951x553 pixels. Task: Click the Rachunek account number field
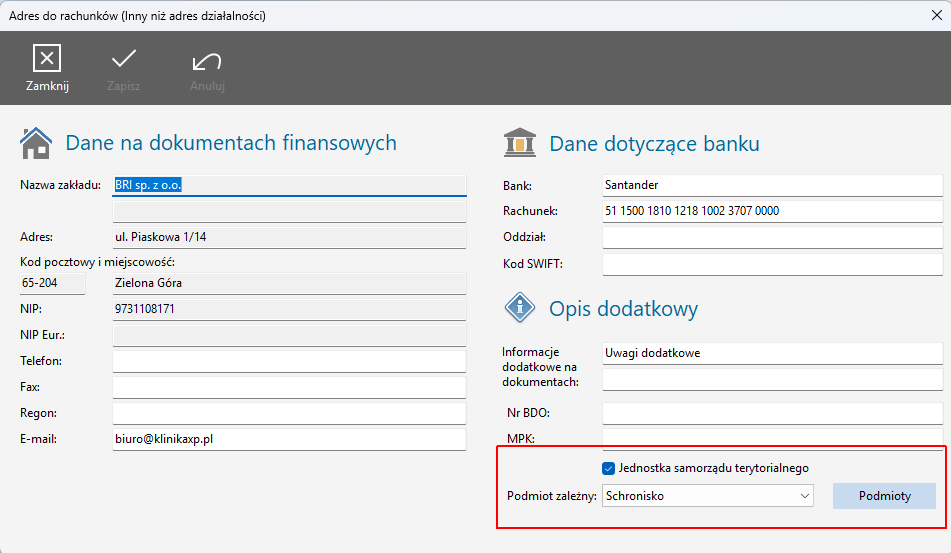[772, 211]
